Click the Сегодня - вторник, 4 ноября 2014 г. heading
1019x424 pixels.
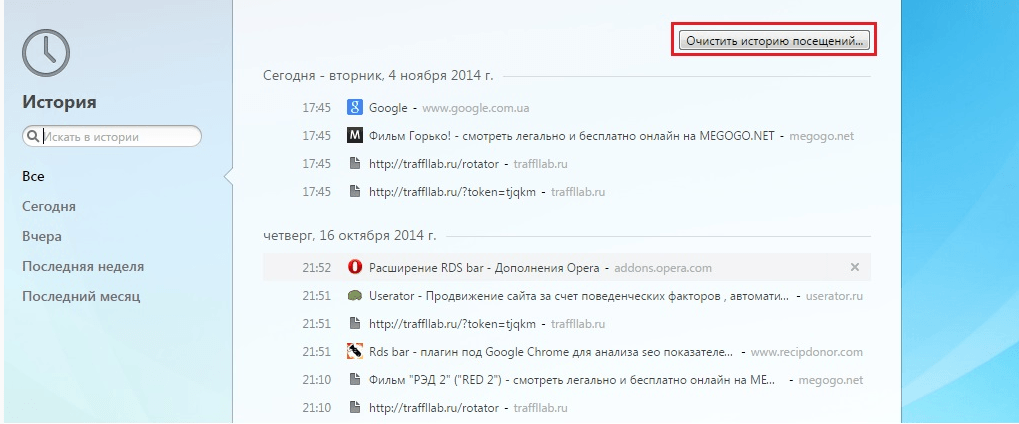point(378,75)
